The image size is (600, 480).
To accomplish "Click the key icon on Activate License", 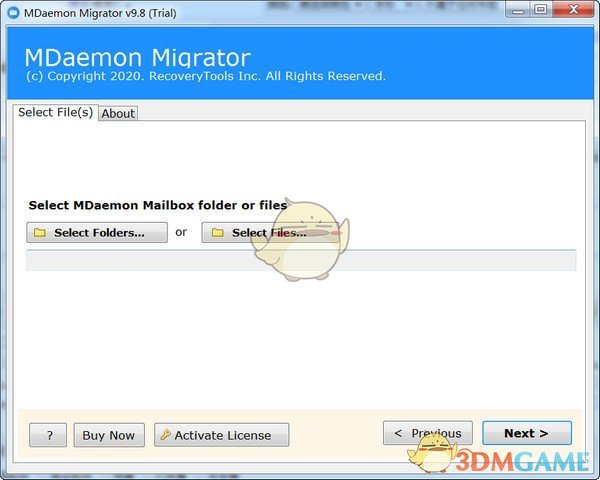I will [164, 435].
